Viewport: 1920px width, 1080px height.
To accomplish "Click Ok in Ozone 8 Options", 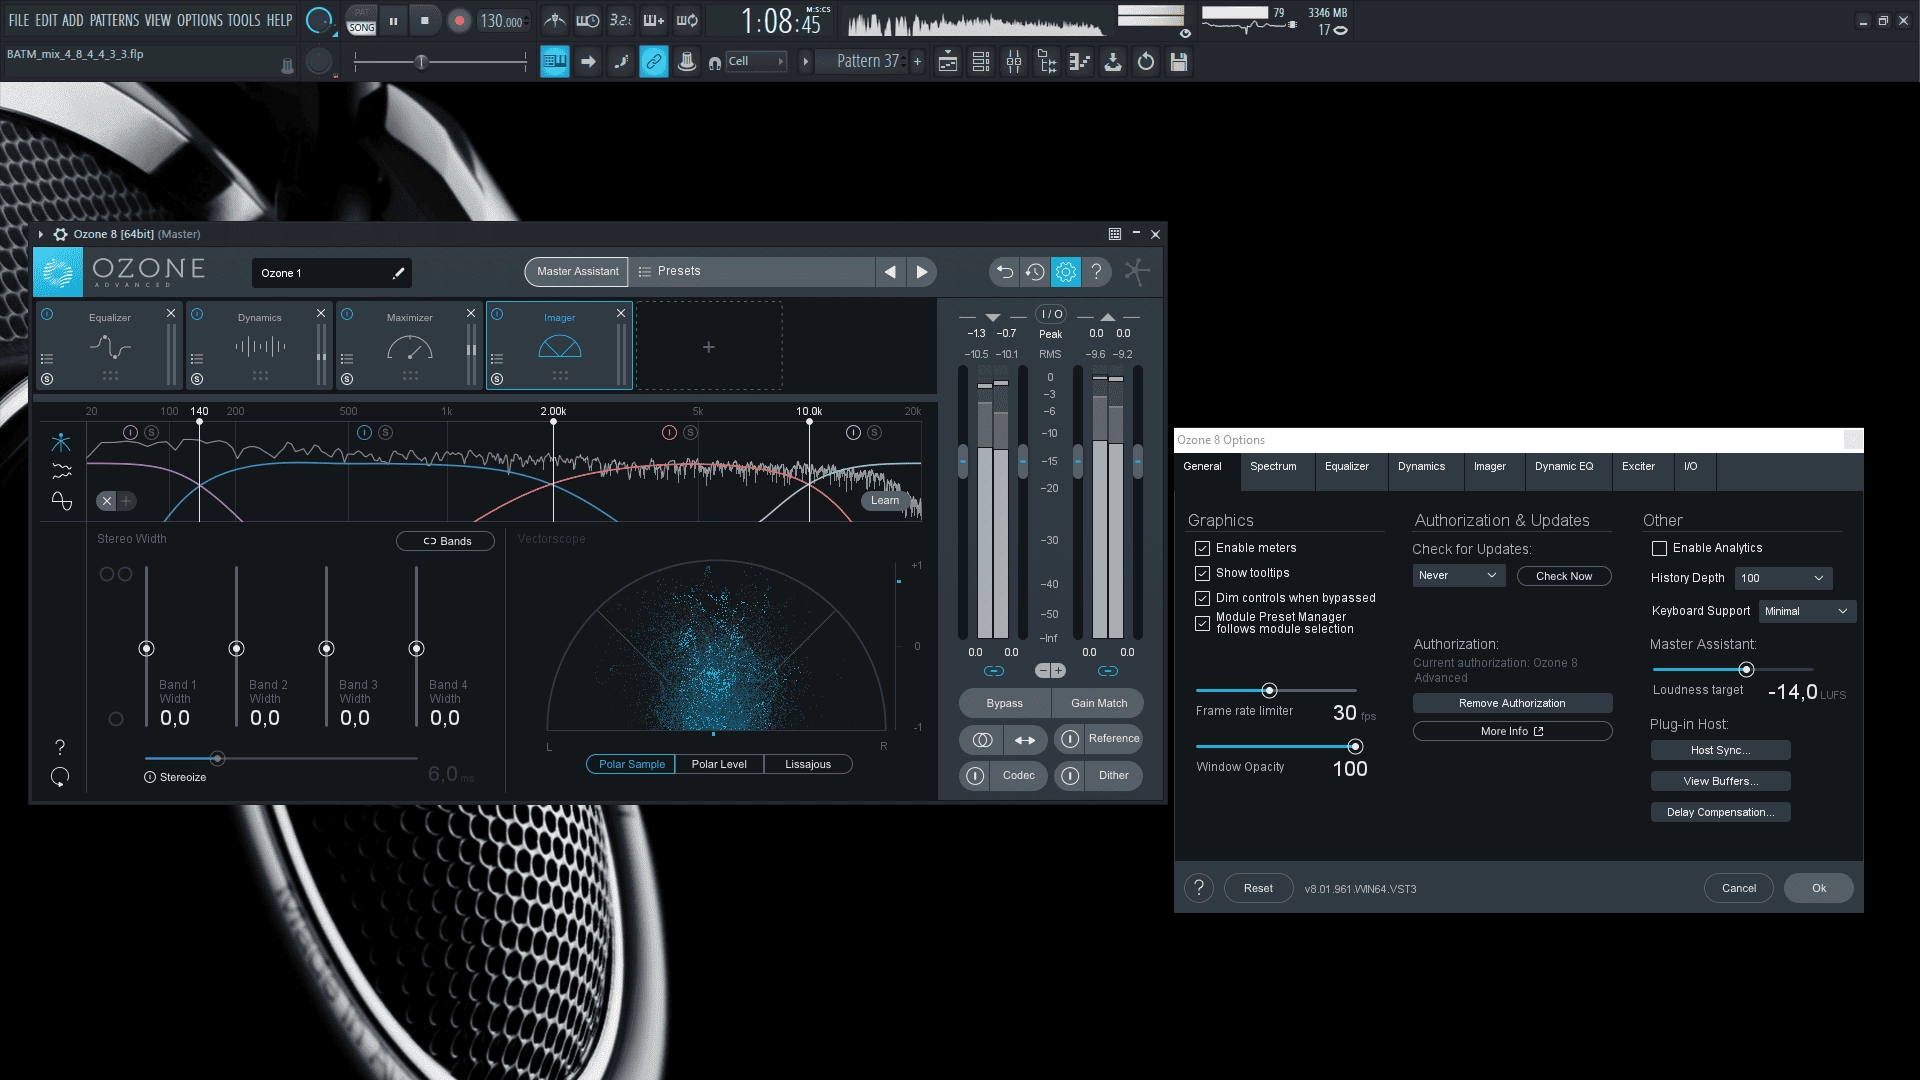I will [1818, 888].
